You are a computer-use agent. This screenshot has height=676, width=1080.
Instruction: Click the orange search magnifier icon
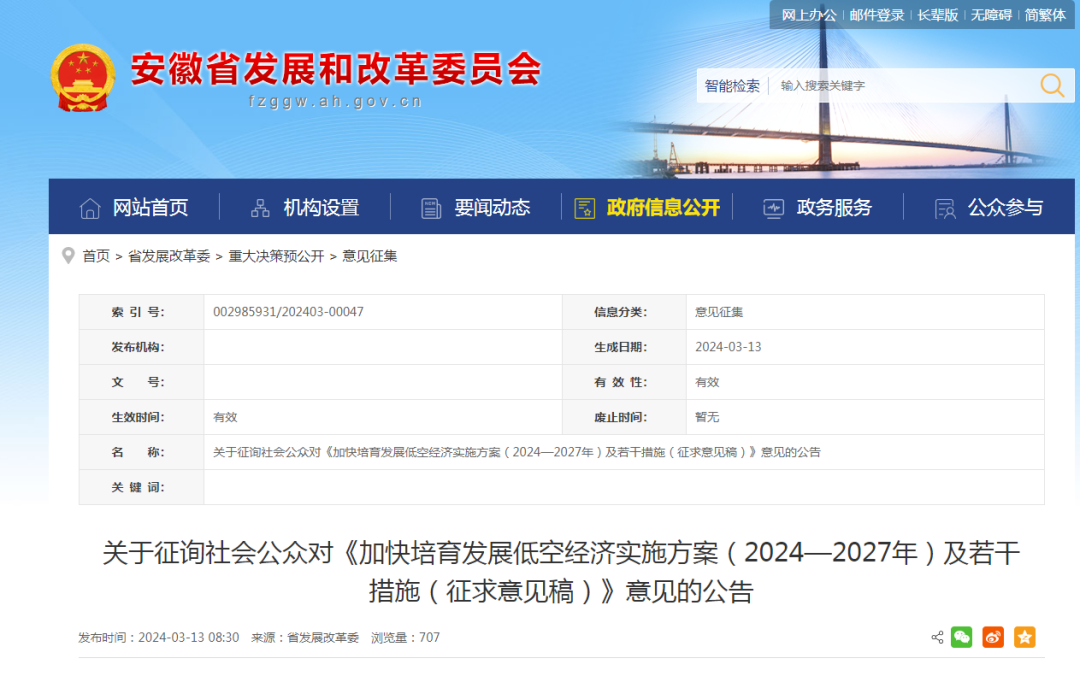pos(1052,86)
